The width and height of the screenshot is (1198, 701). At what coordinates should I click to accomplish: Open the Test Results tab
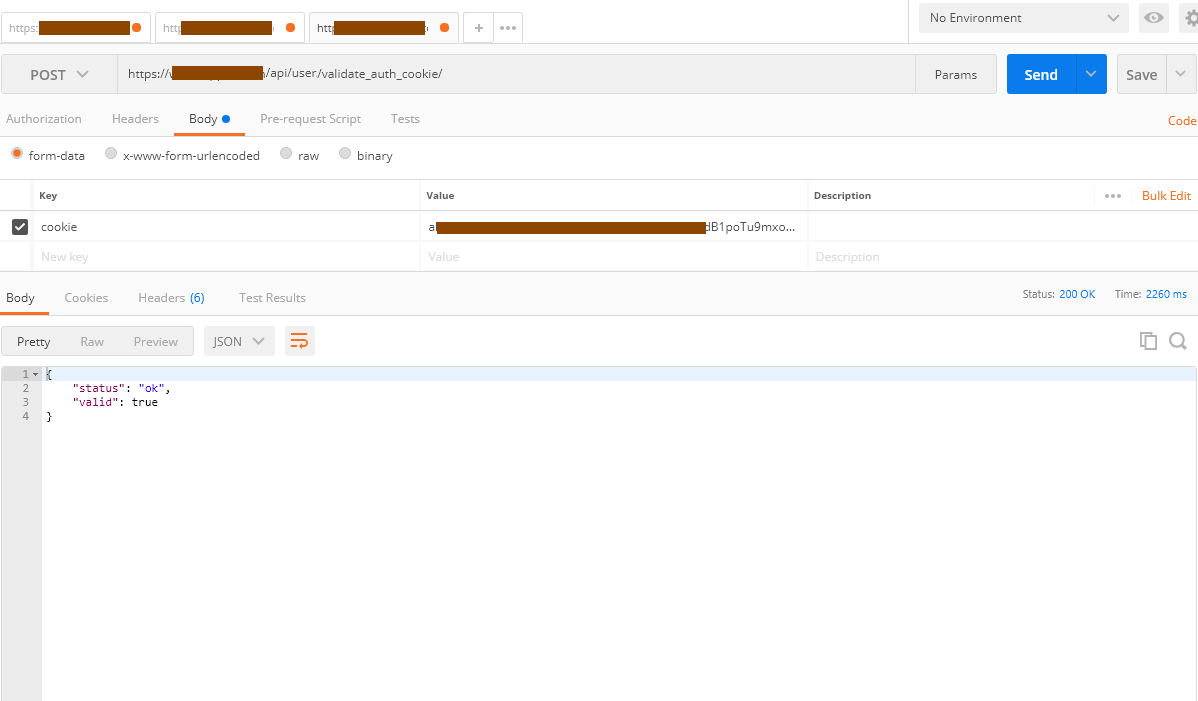pyautogui.click(x=272, y=298)
